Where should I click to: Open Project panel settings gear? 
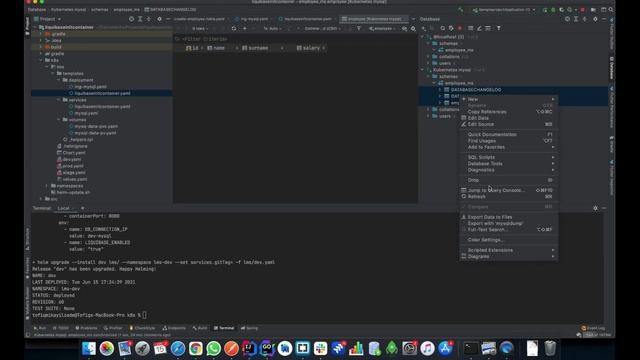coord(159,19)
